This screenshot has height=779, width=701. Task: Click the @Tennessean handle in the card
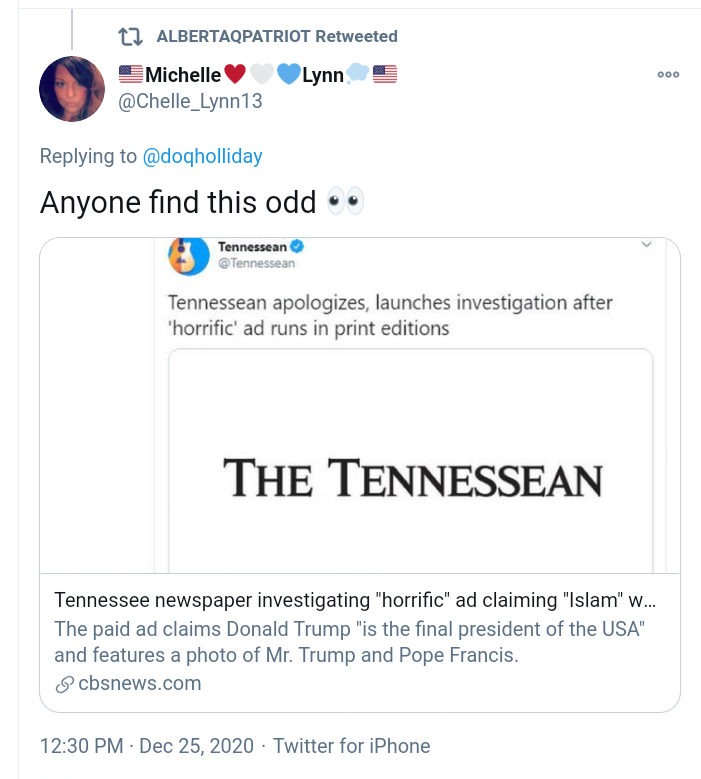256,264
